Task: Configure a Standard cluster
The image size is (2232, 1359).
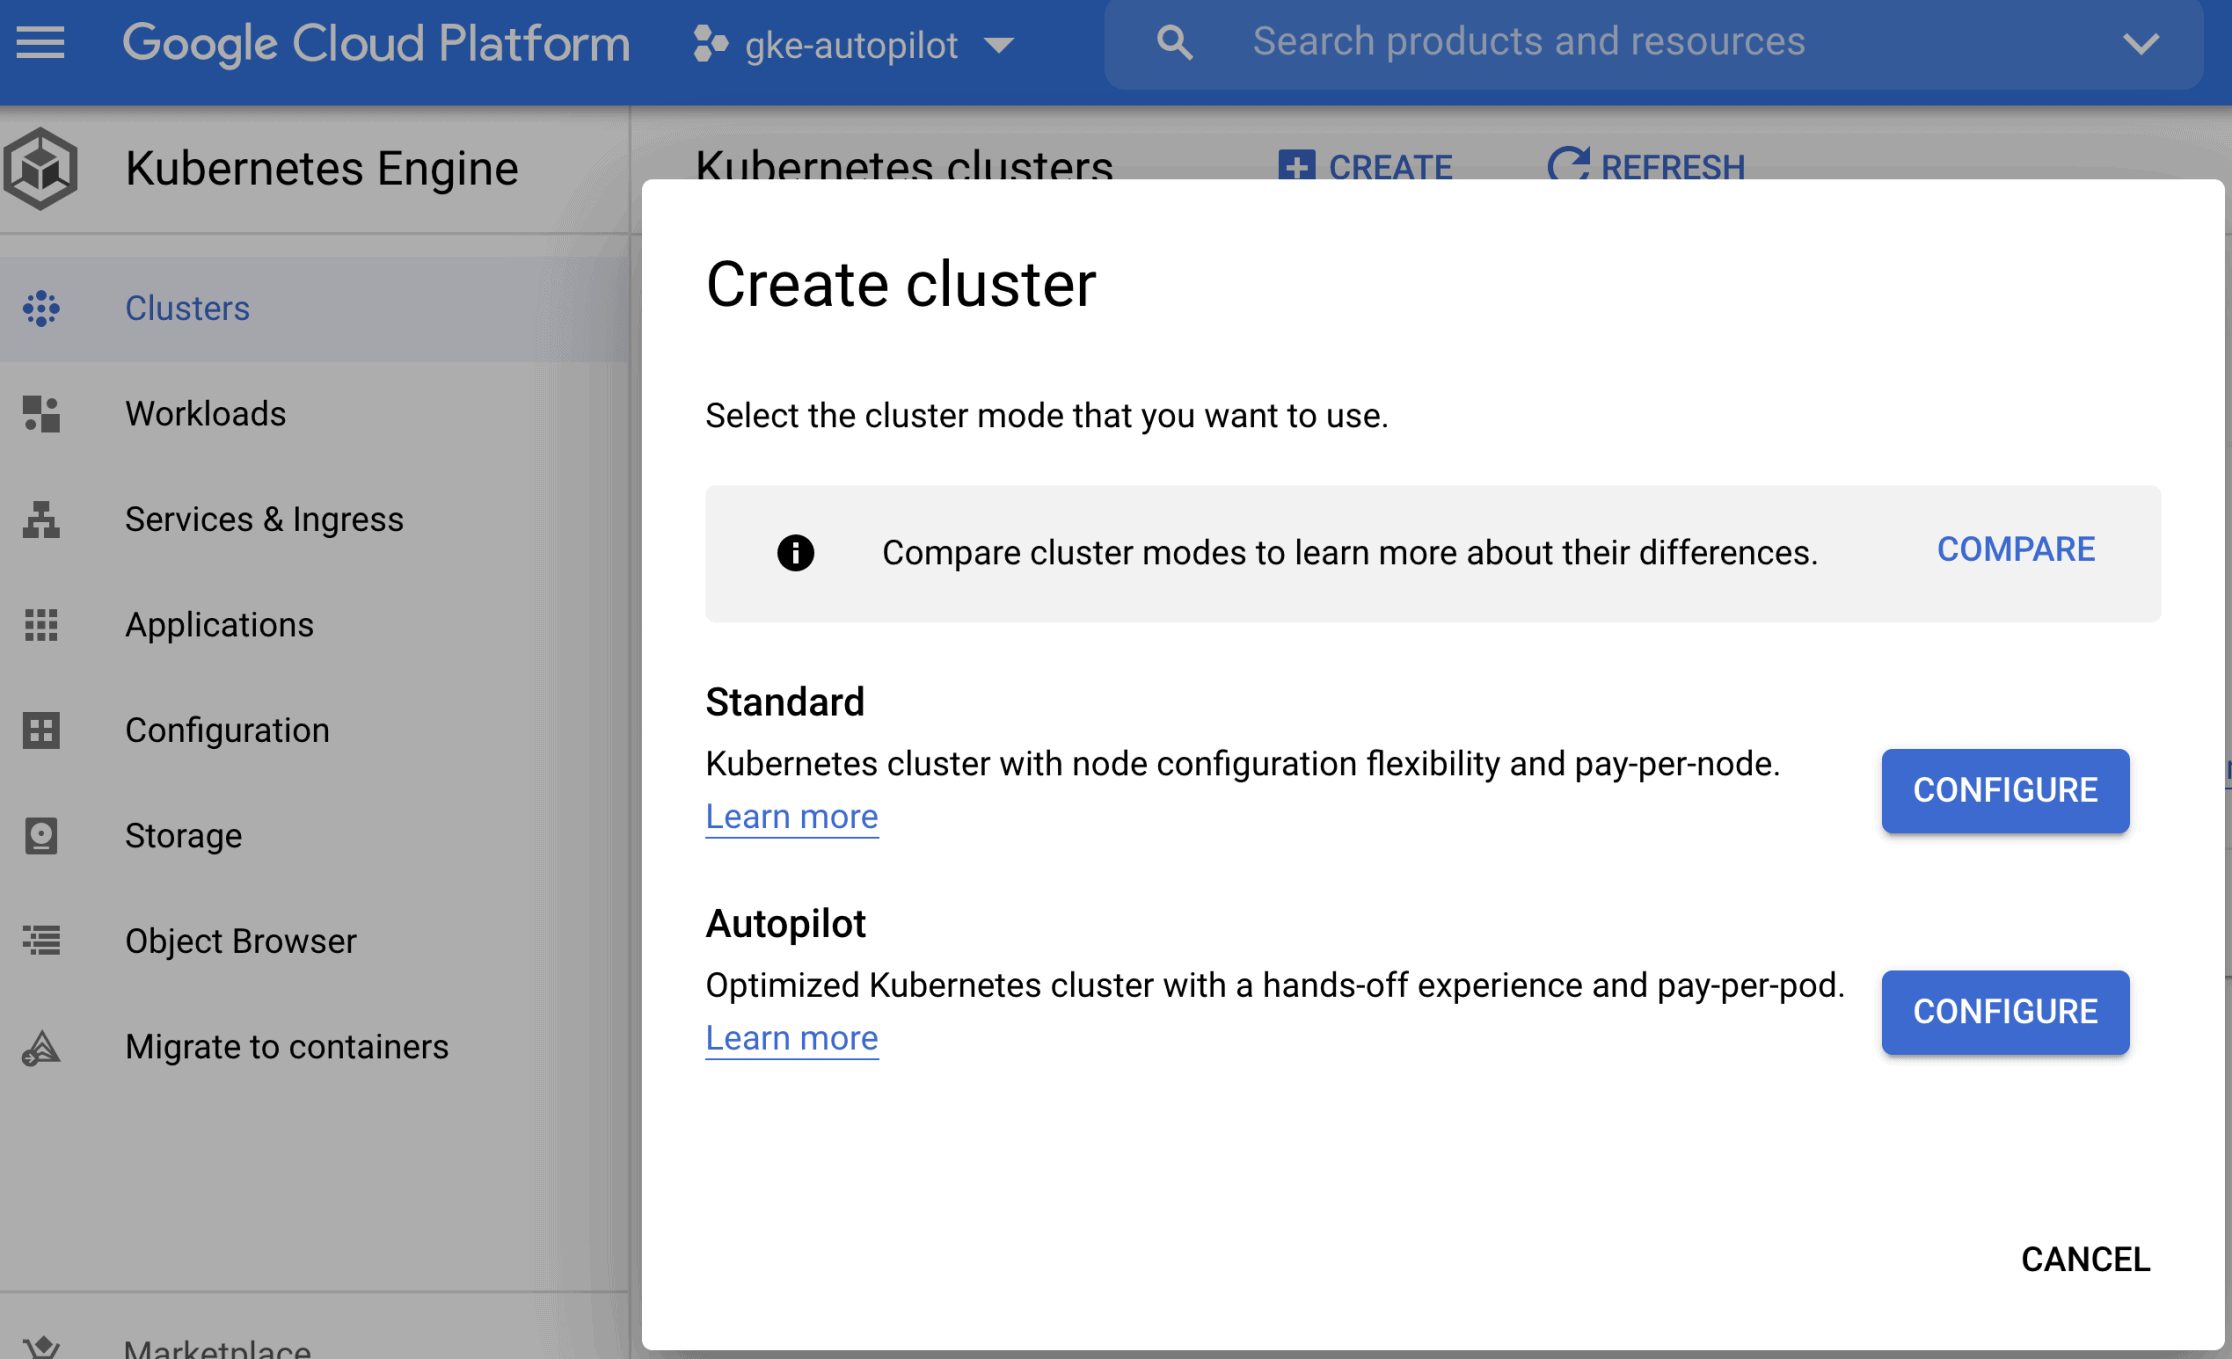Action: click(x=2004, y=790)
